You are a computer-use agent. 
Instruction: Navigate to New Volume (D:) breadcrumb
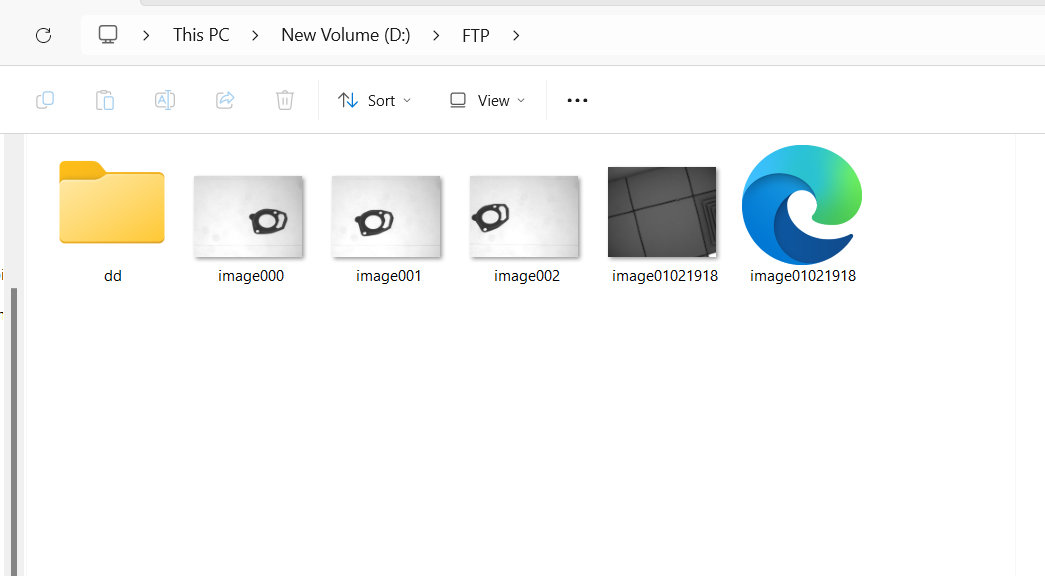coord(346,35)
